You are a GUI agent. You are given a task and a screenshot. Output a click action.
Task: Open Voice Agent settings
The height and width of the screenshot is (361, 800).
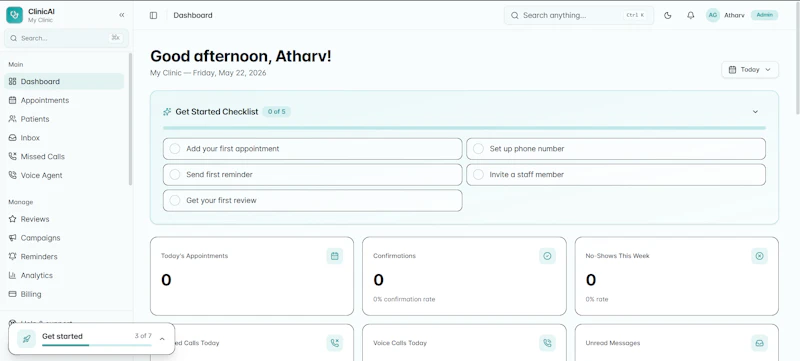tap(64, 175)
